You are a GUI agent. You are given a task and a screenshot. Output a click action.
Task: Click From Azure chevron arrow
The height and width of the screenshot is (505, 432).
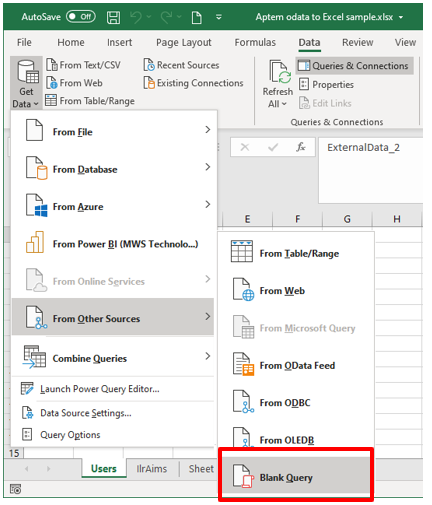pos(208,204)
